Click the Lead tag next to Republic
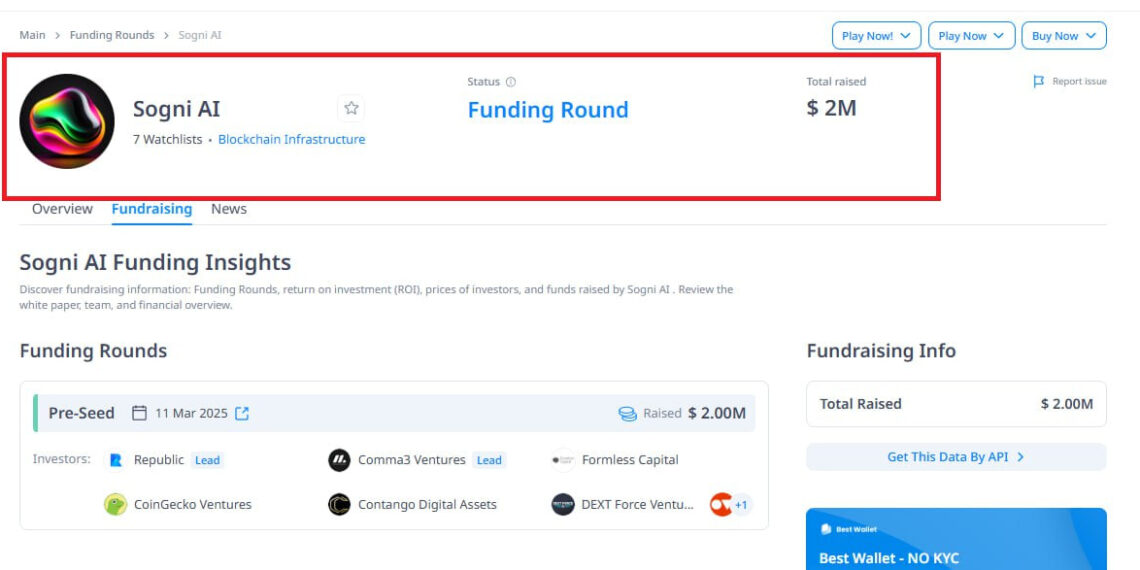This screenshot has width=1140, height=570. [x=207, y=460]
